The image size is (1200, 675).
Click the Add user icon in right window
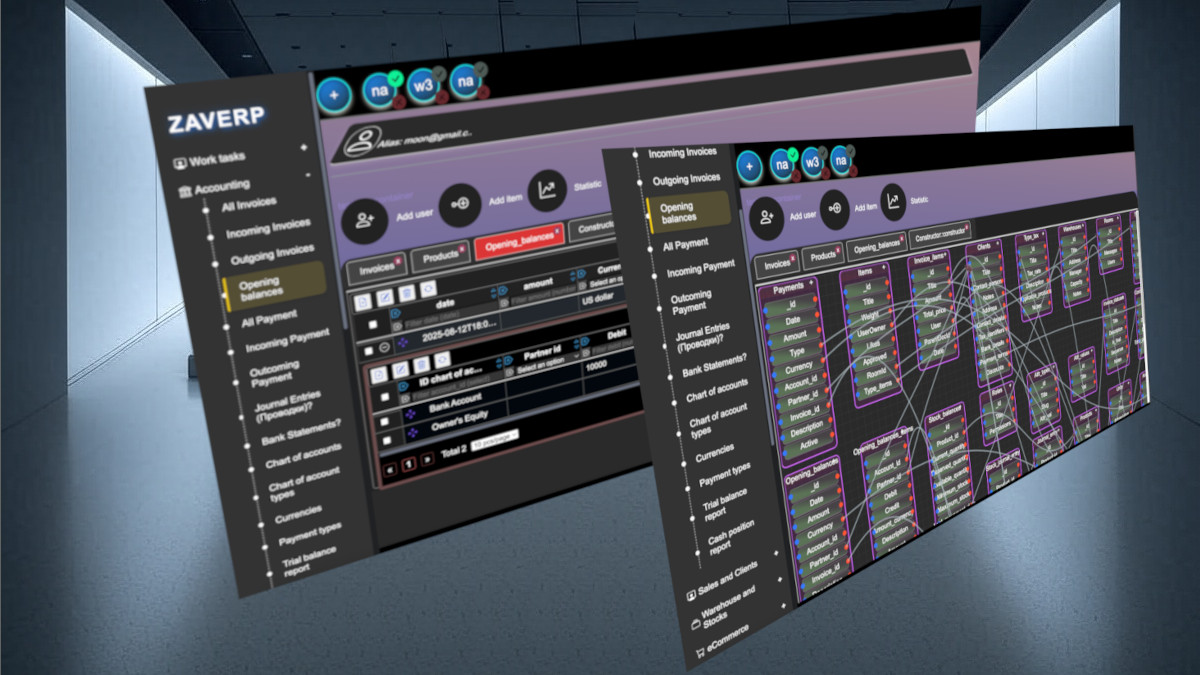click(x=767, y=216)
